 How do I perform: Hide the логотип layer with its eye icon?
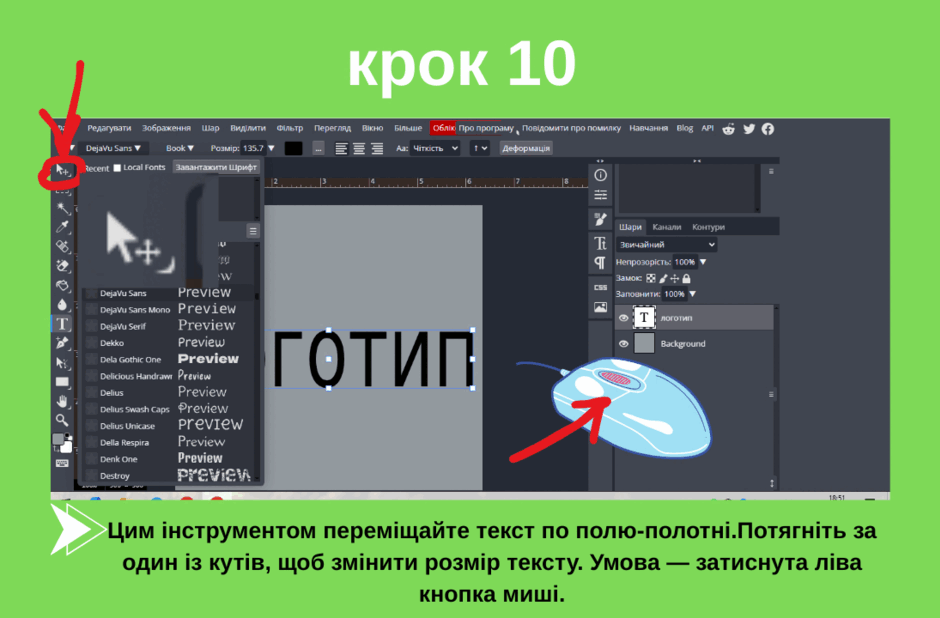[x=623, y=318]
